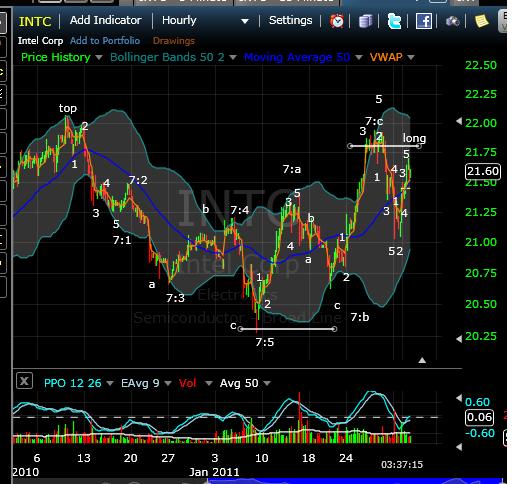The image size is (512, 484).
Task: Click the INTC ticker symbol
Action: coord(35,22)
